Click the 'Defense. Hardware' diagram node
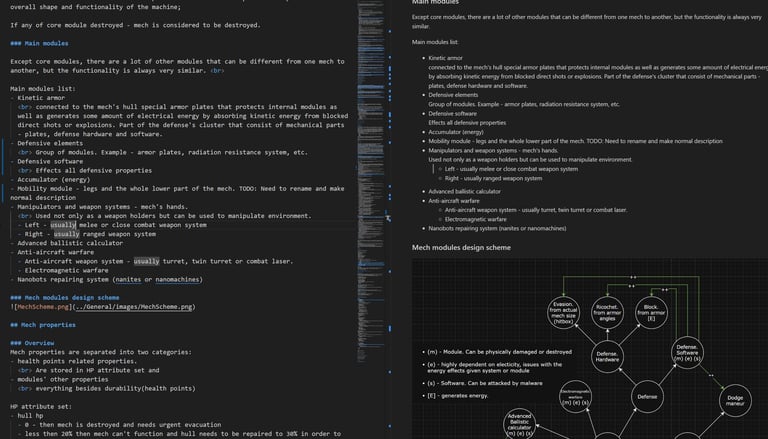Screen dimensions: 768x439 point(607,357)
